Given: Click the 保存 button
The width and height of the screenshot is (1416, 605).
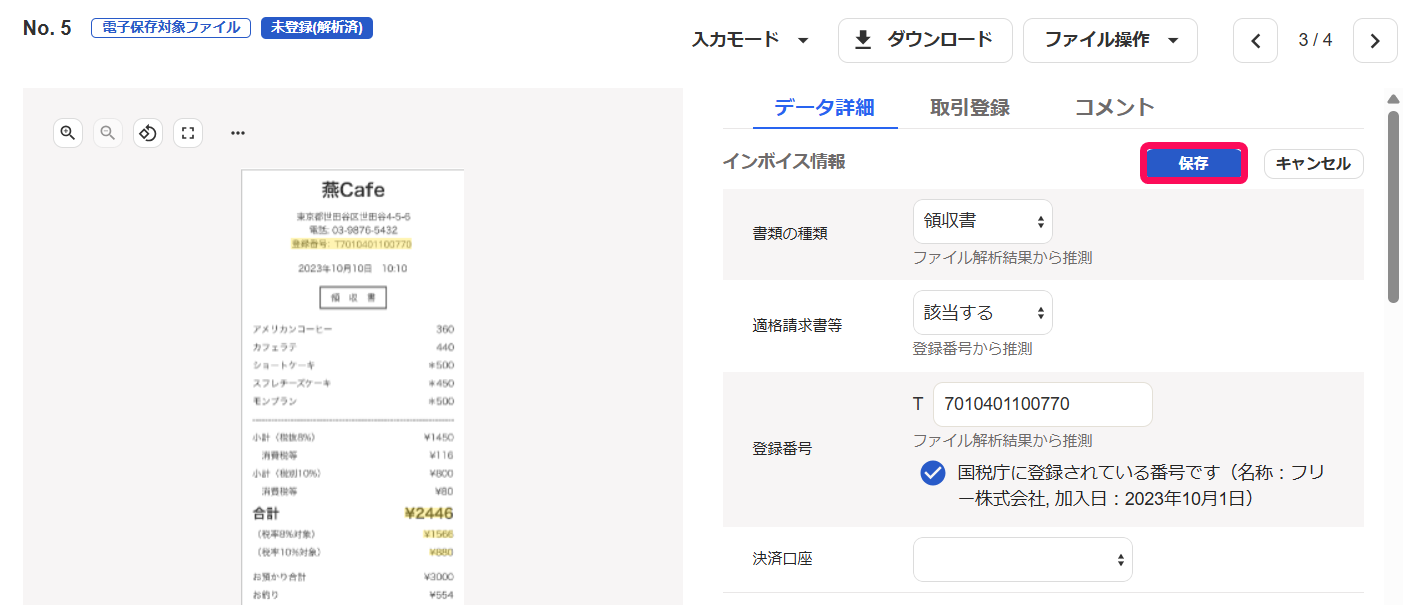Looking at the screenshot, I should pos(1194,163).
